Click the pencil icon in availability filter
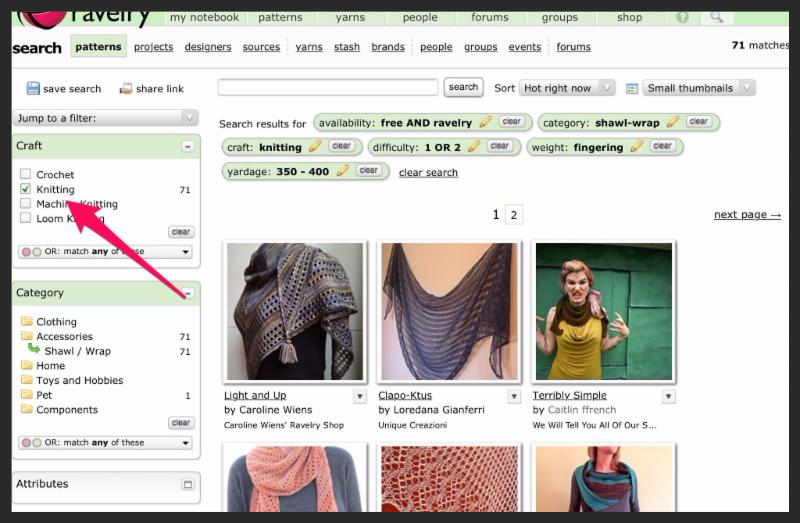800x523 pixels. click(x=486, y=122)
